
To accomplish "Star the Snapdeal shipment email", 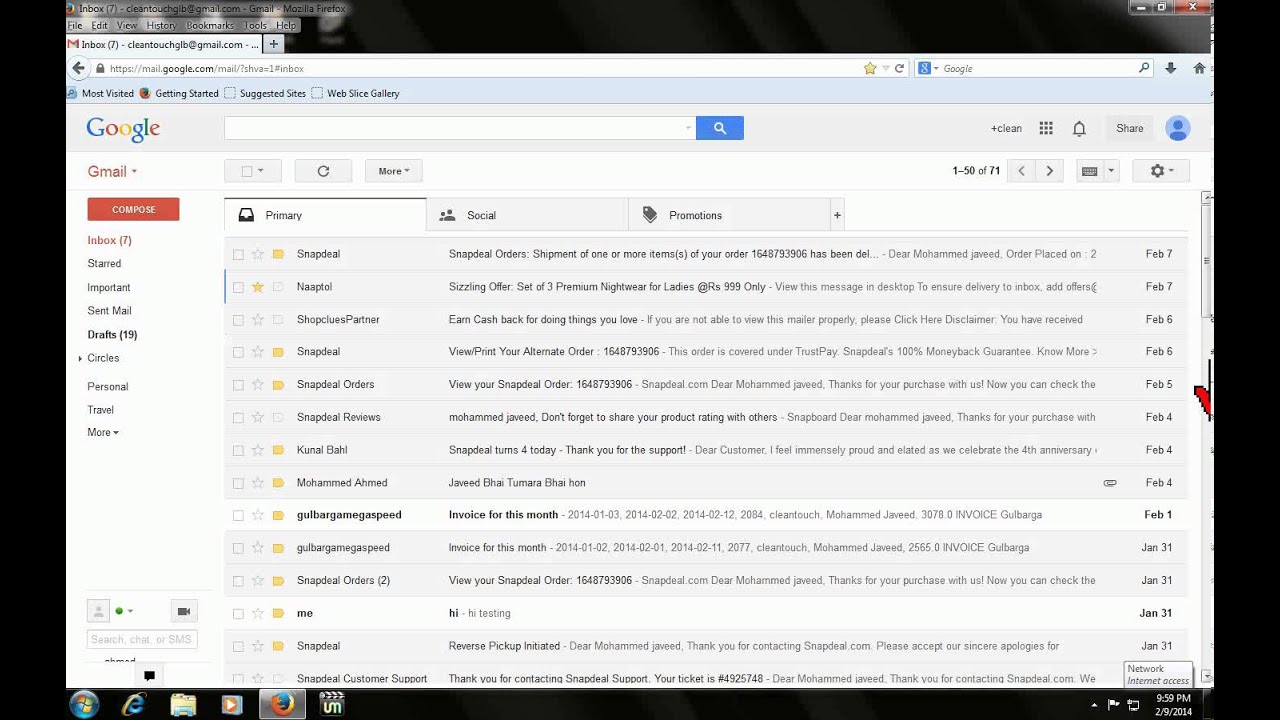I will pyautogui.click(x=258, y=254).
